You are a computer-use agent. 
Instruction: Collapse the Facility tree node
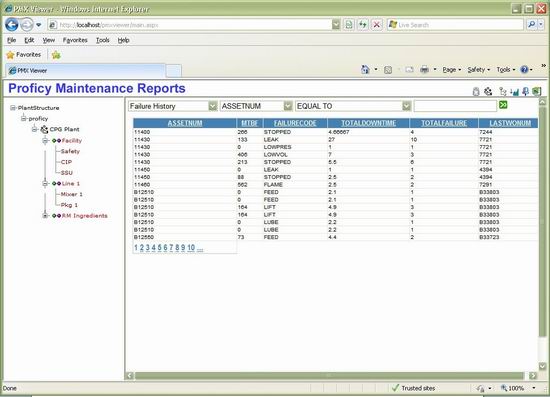click(45, 141)
